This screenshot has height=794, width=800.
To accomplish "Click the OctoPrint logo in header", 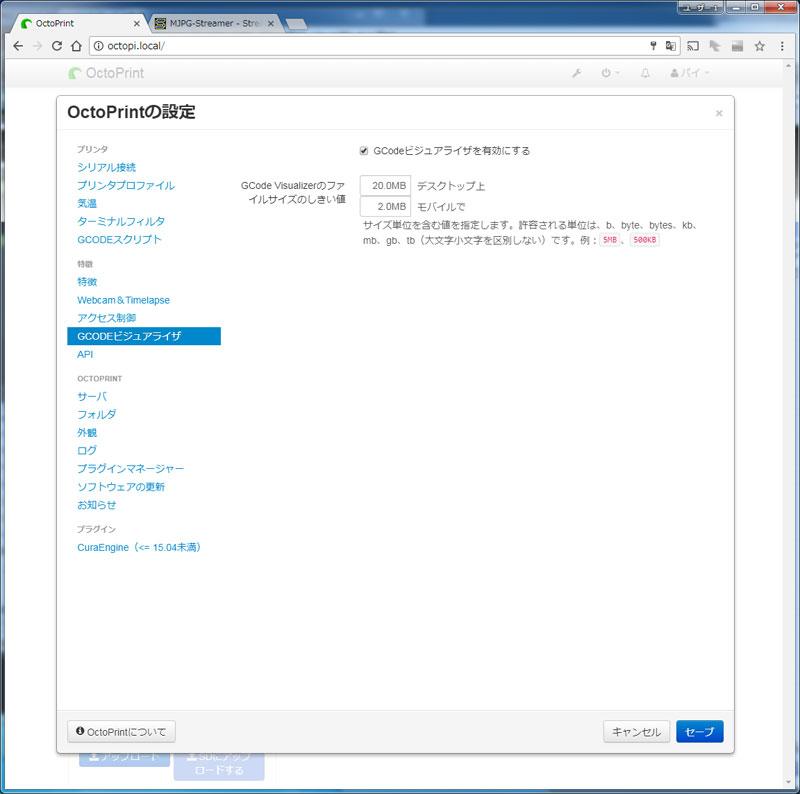I will (x=106, y=73).
